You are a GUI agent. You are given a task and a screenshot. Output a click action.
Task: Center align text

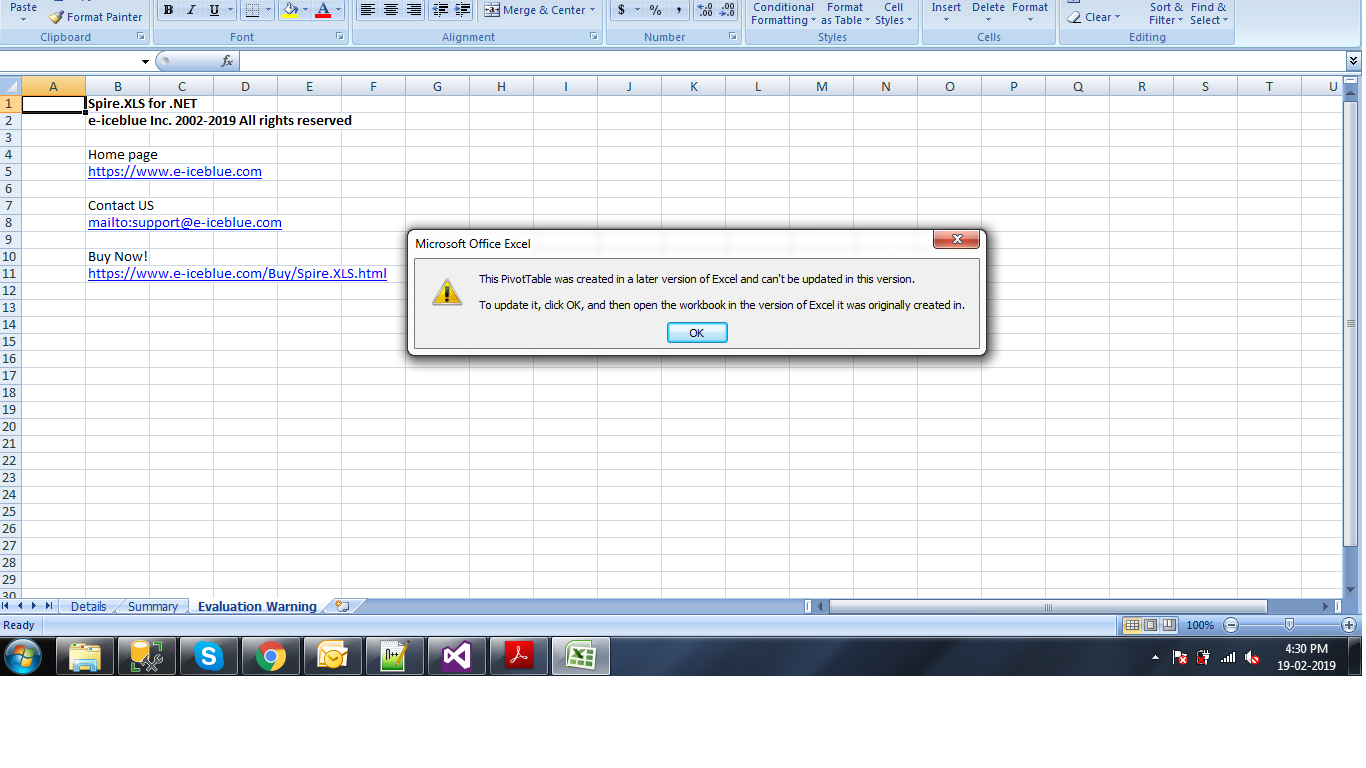tap(391, 10)
